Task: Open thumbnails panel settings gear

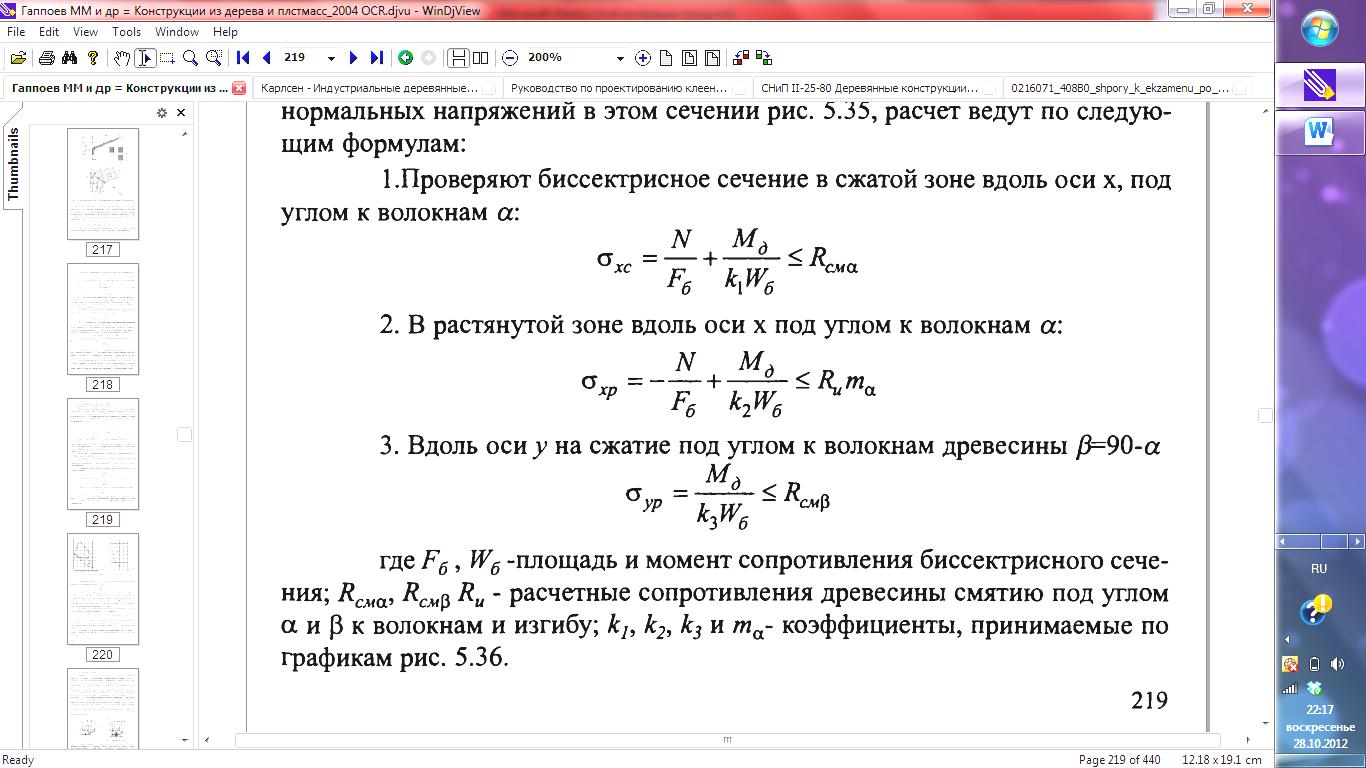Action: pyautogui.click(x=162, y=113)
